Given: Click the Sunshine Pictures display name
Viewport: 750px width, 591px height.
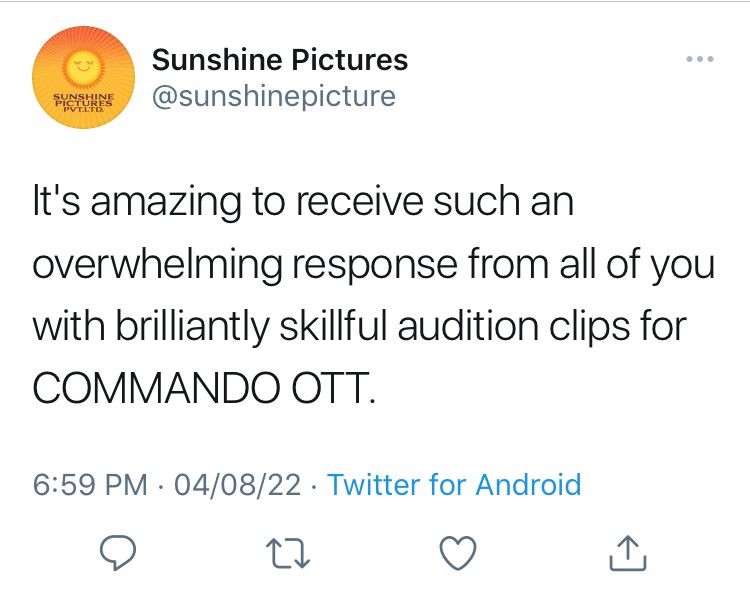Looking at the screenshot, I should tap(279, 60).
